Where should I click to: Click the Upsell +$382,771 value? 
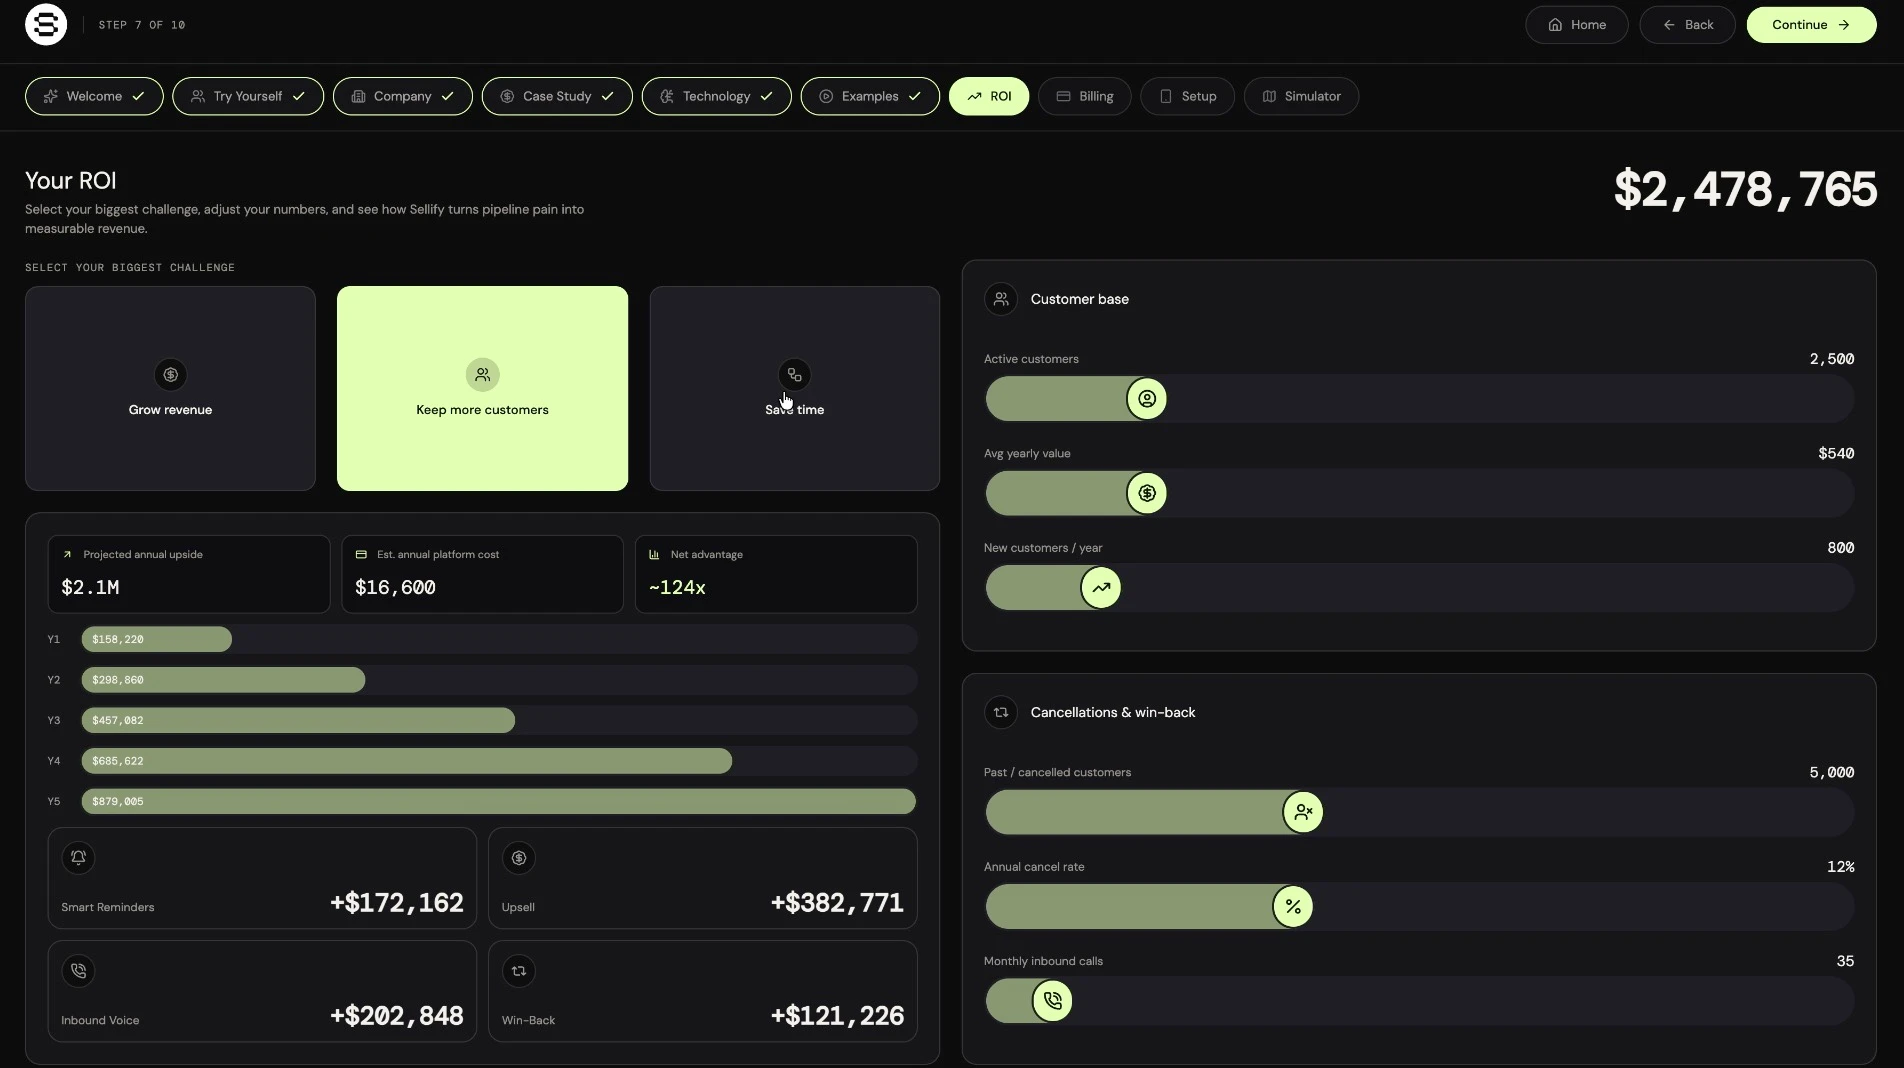(837, 903)
